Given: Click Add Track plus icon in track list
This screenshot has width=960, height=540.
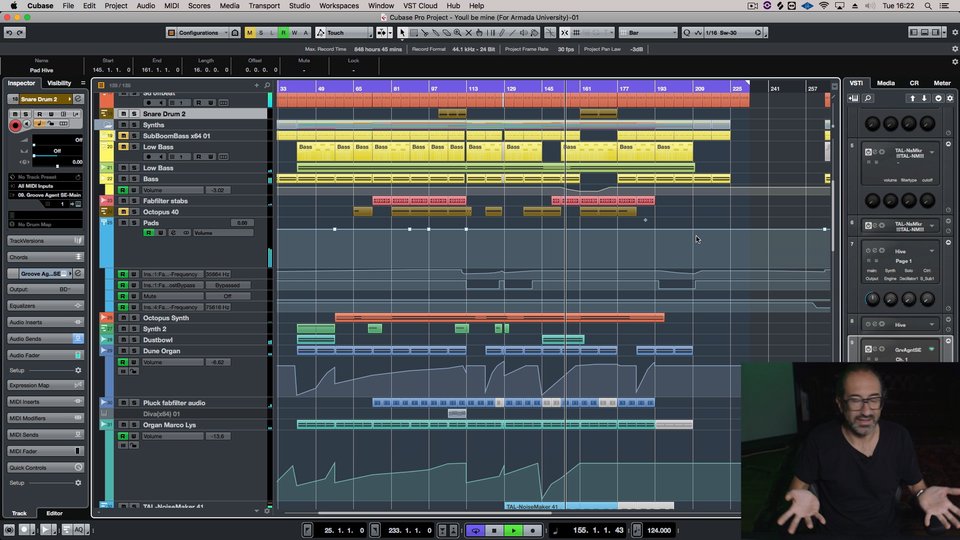Looking at the screenshot, I should tap(257, 86).
